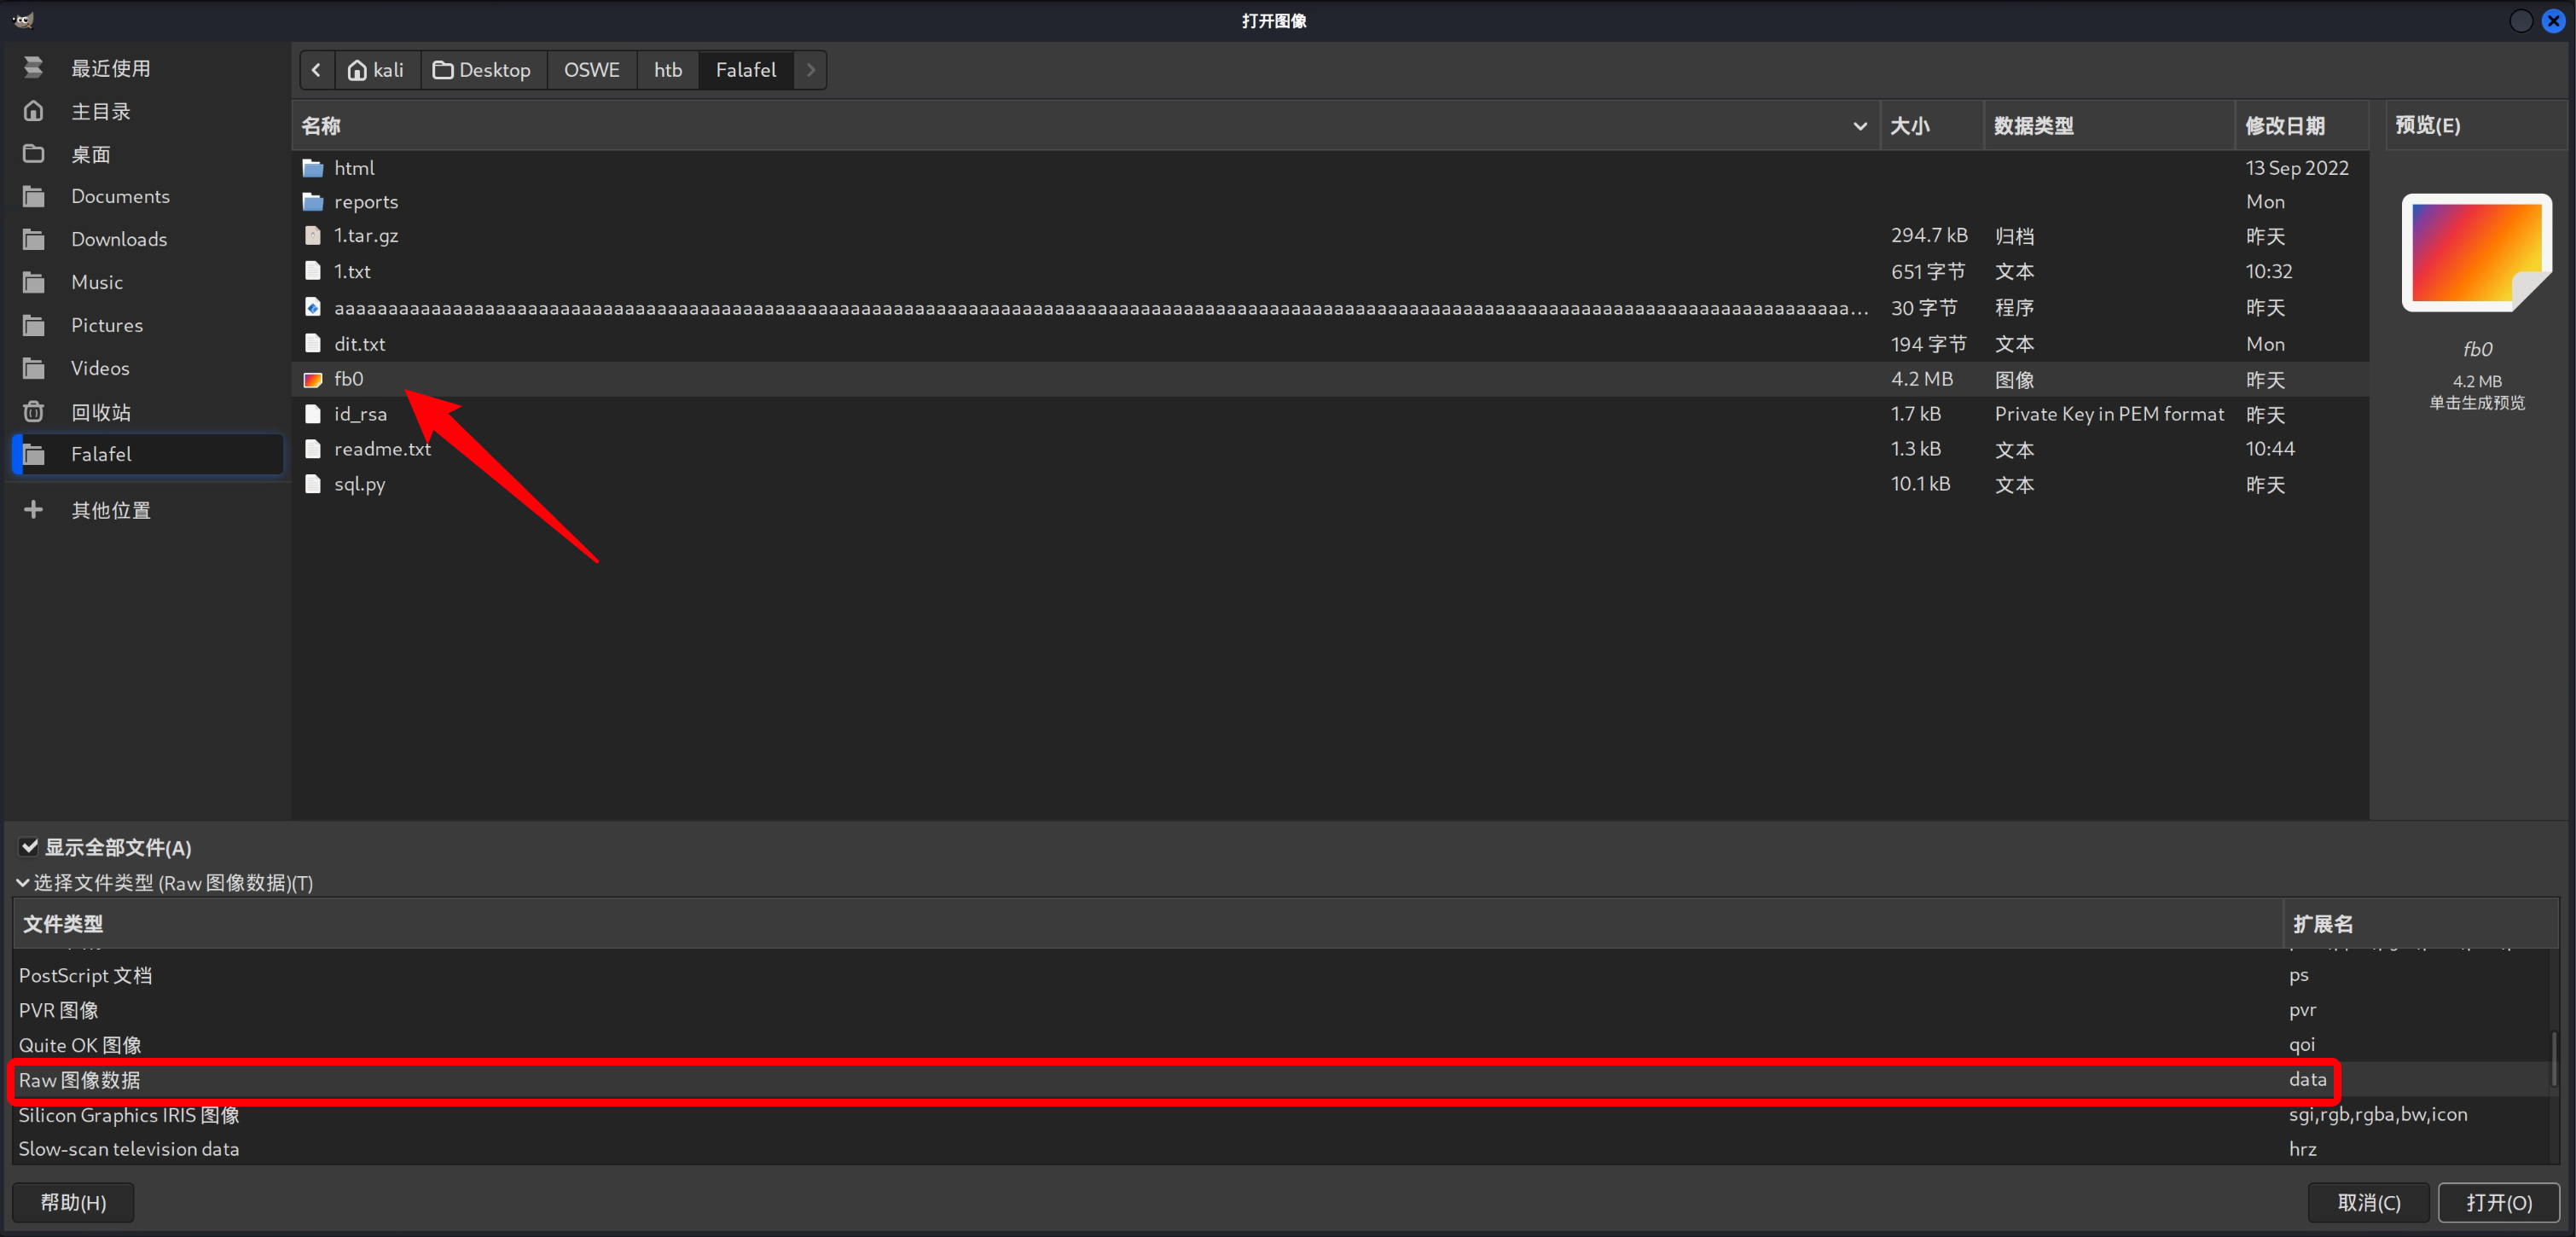Select the fb0 image file icon
The height and width of the screenshot is (1237, 2576).
tap(313, 379)
